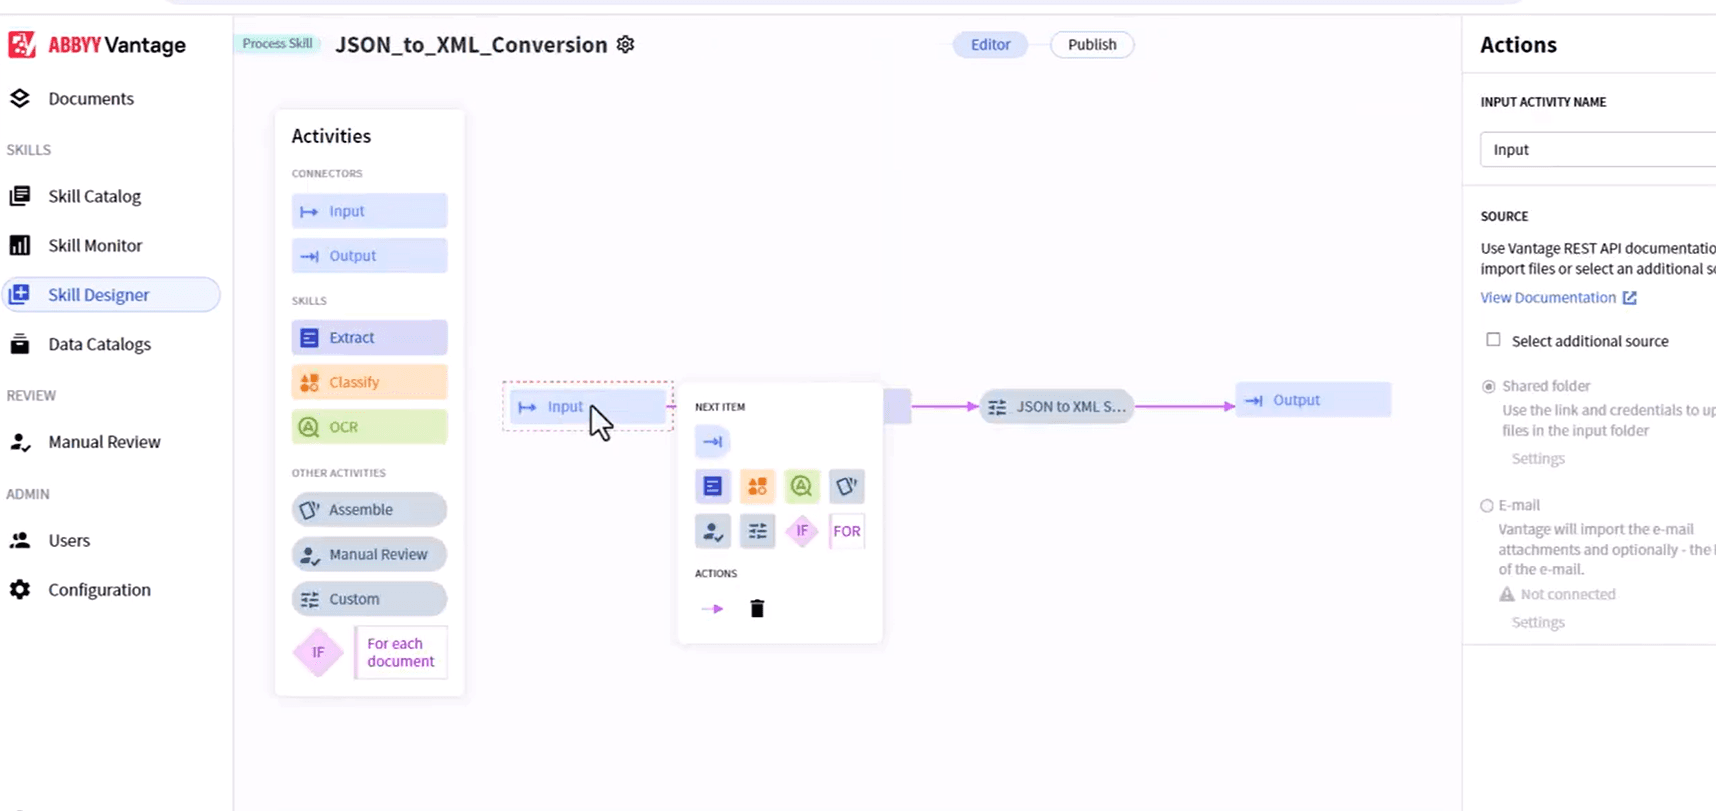
Task: Edit the Input Activity Name field
Action: [x=1598, y=149]
